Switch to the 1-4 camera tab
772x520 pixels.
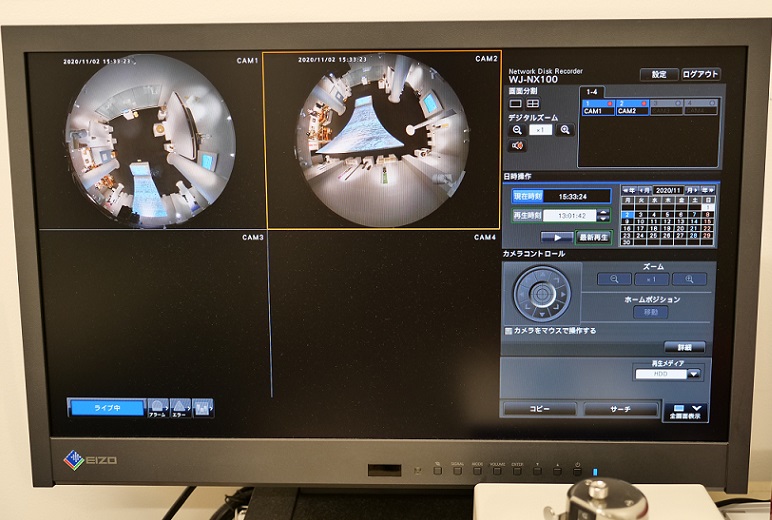coord(592,92)
